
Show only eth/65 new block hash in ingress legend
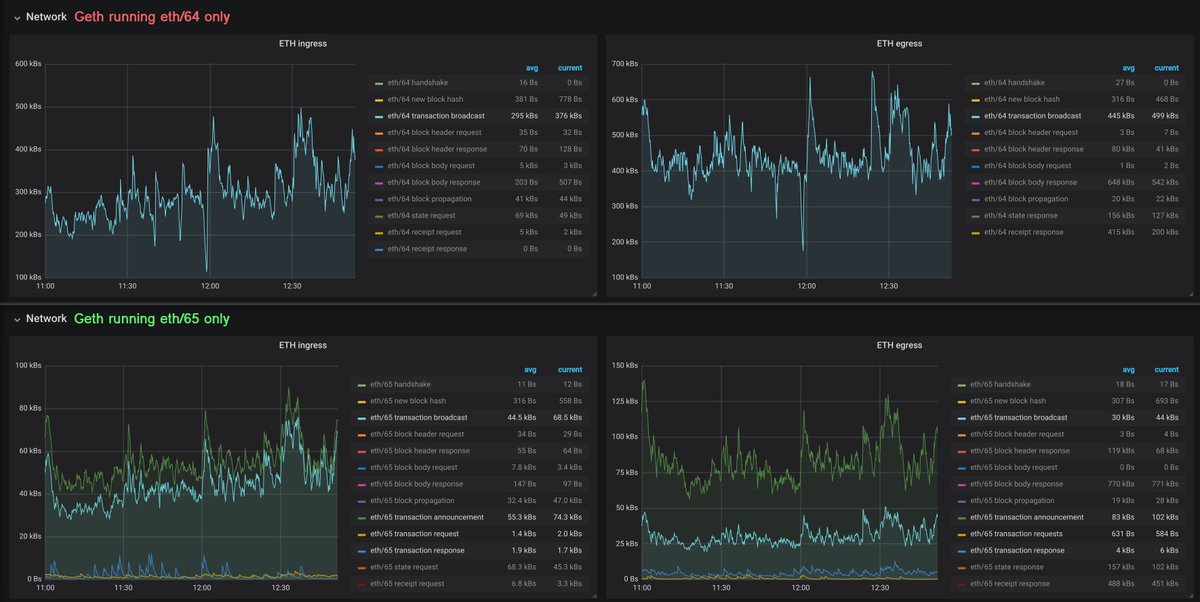tap(408, 401)
